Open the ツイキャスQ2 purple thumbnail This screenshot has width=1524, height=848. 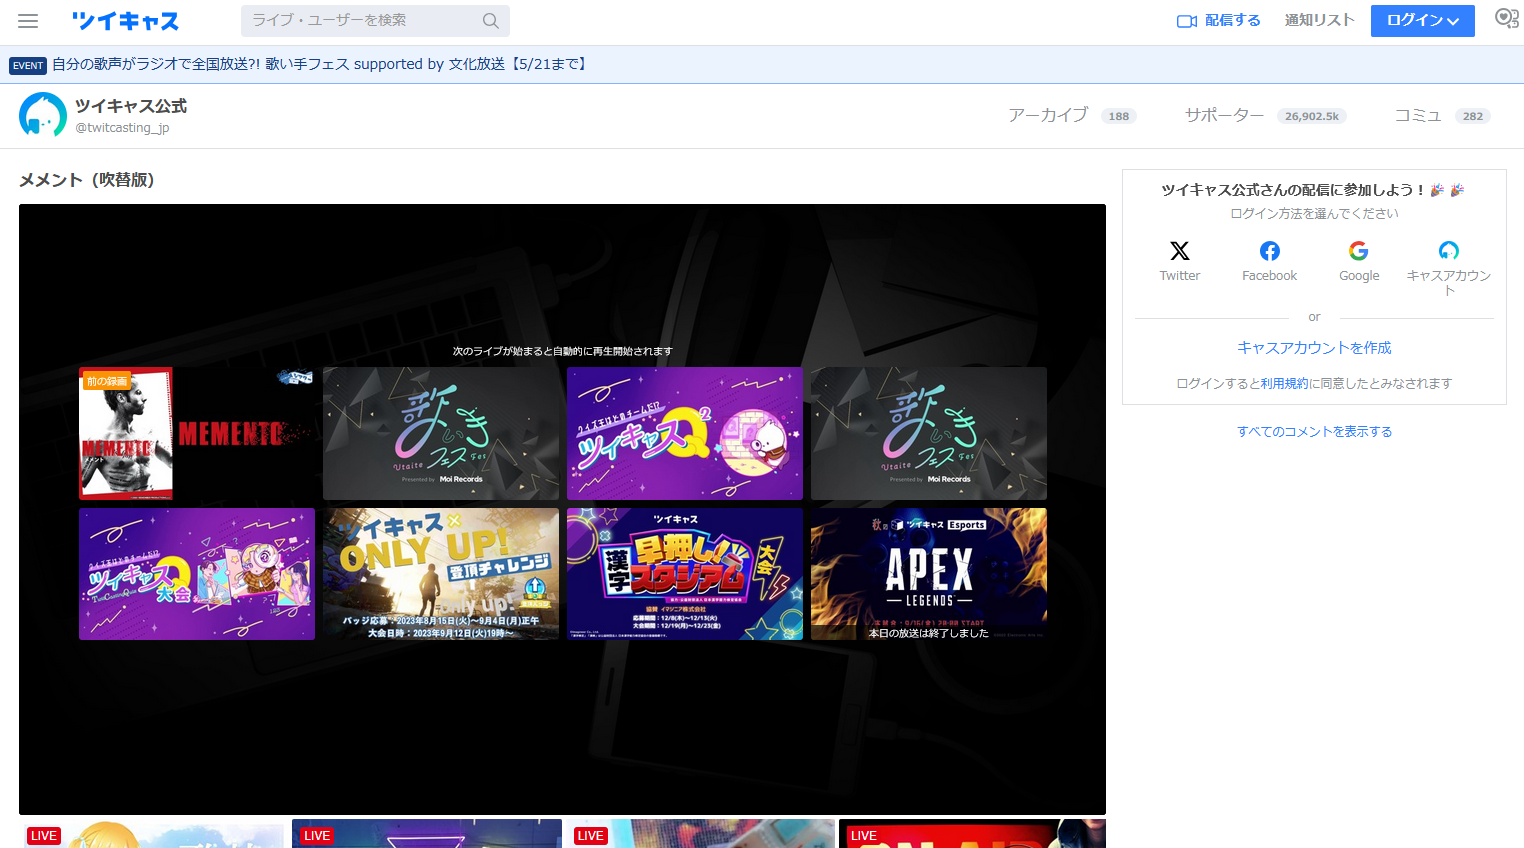point(685,433)
